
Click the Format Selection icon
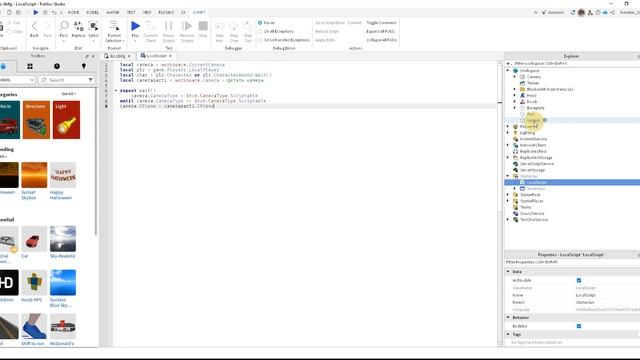[114, 27]
